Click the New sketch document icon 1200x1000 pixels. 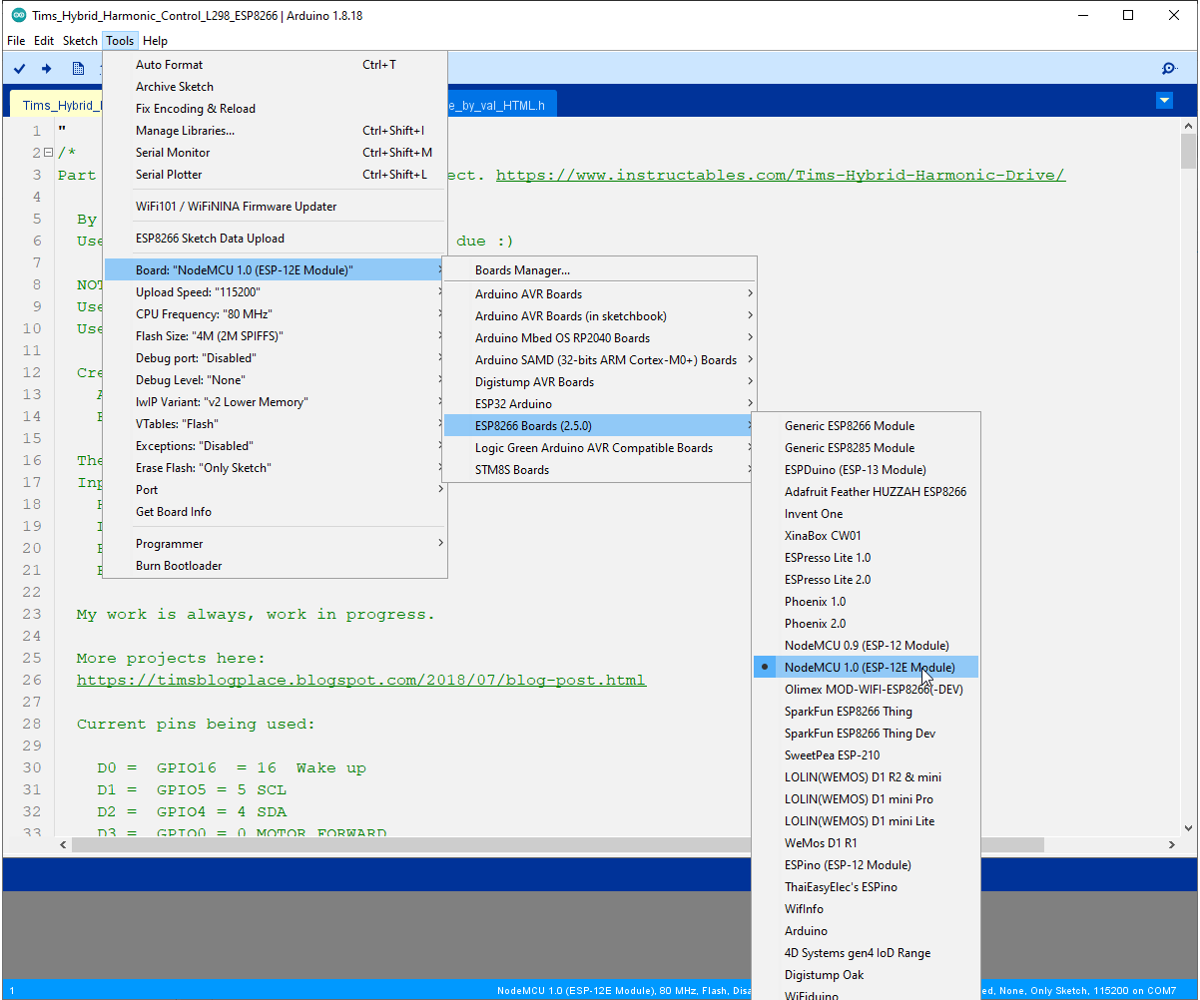click(x=78, y=68)
